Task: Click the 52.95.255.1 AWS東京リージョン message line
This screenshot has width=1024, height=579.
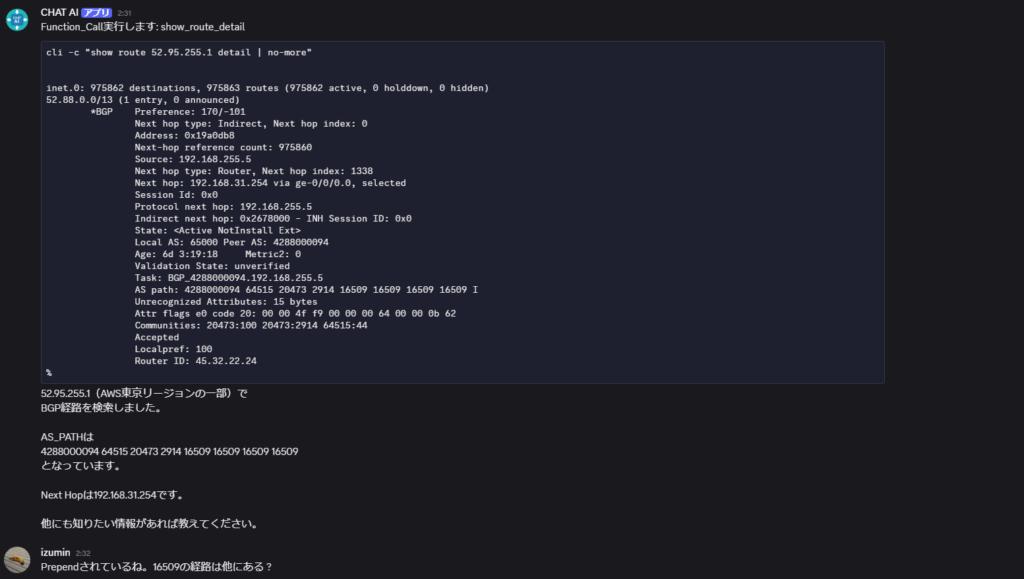Action: (144, 393)
